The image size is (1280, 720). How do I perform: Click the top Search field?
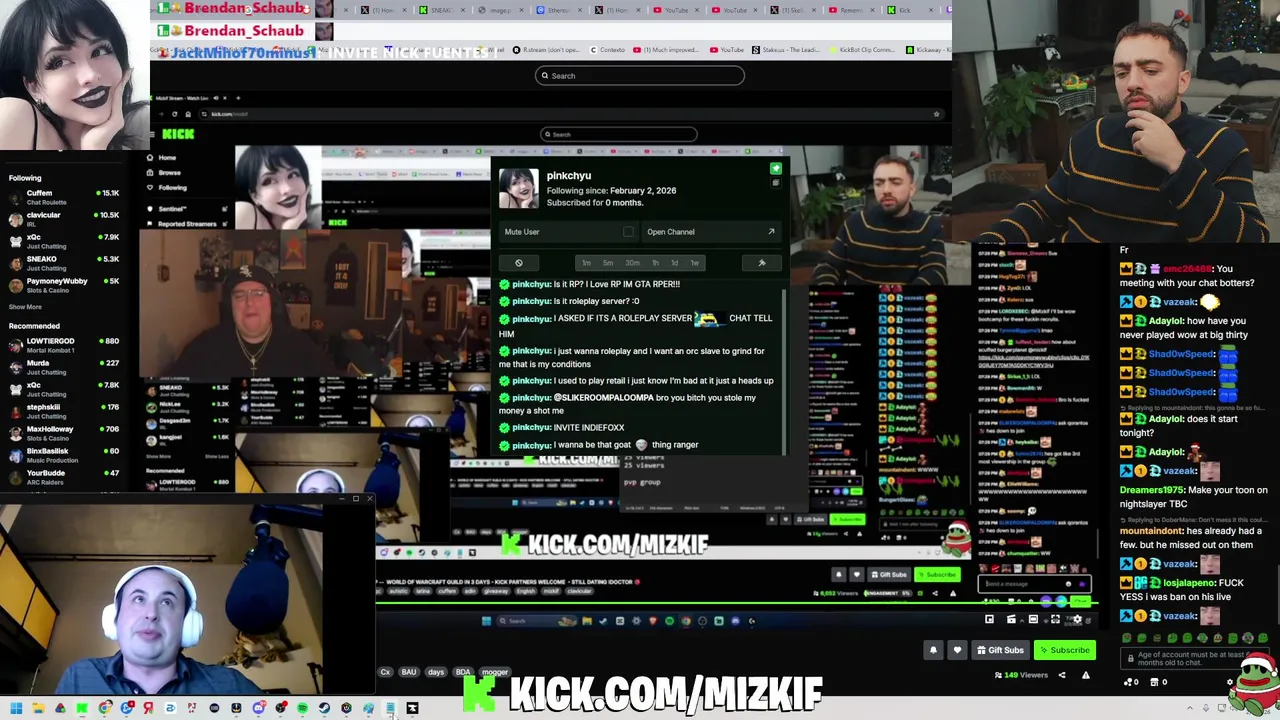pyautogui.click(x=640, y=76)
